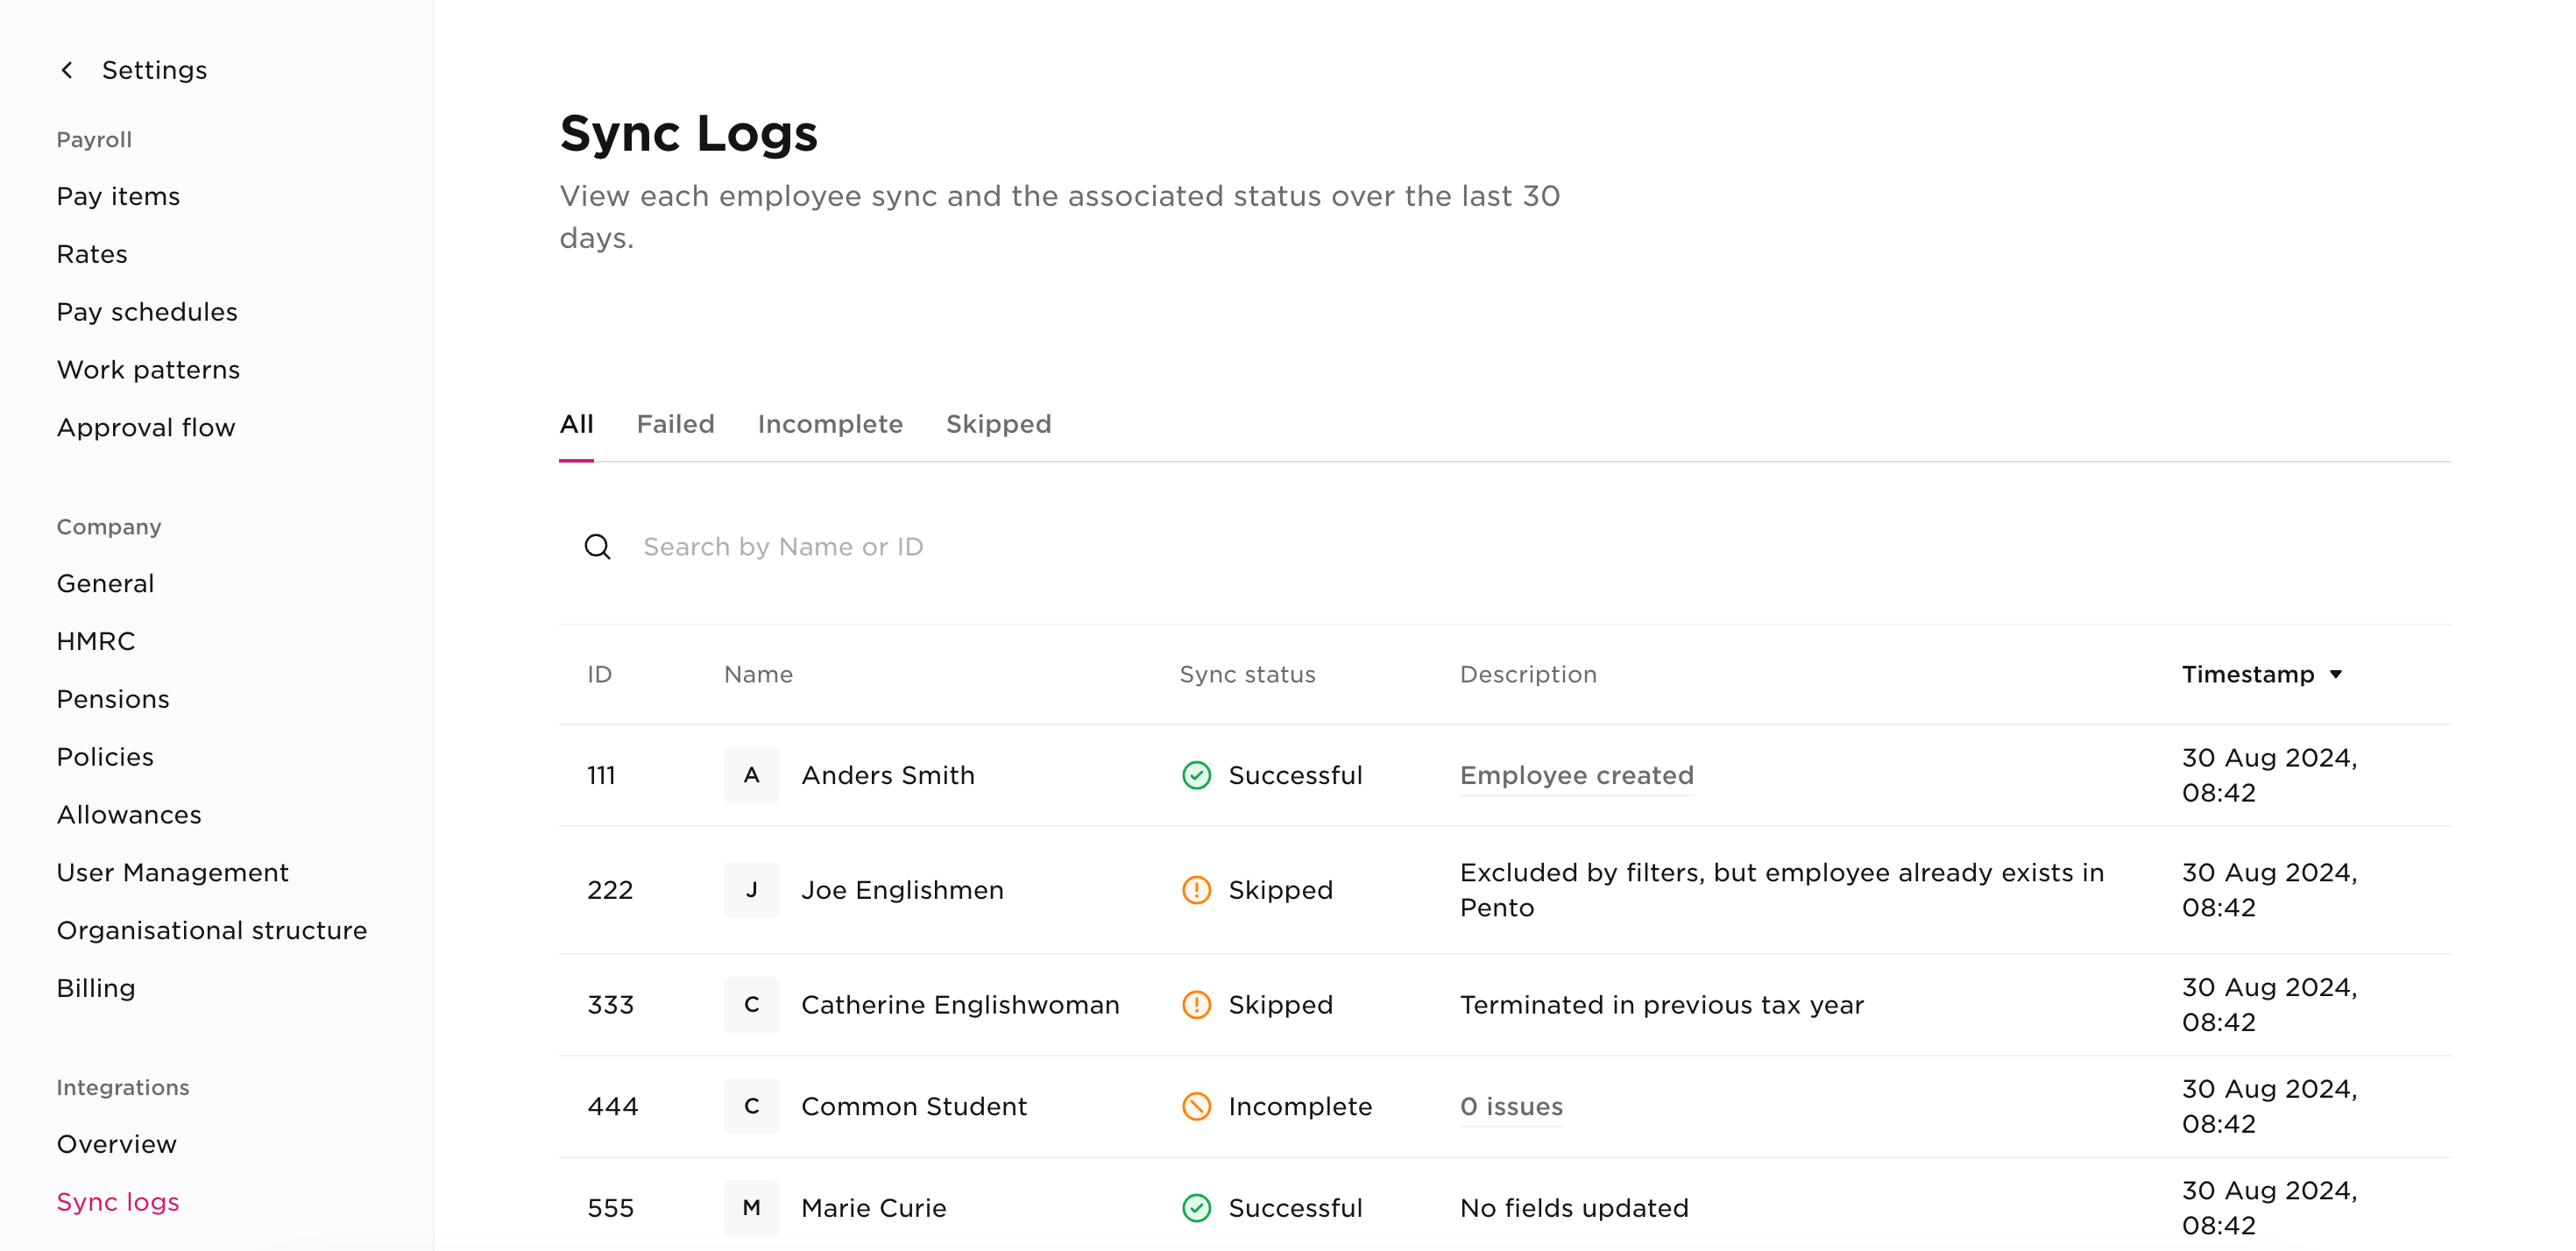The height and width of the screenshot is (1251, 2576).
Task: Click Catherine Englishwoman's avatar initial
Action: pos(751,1005)
